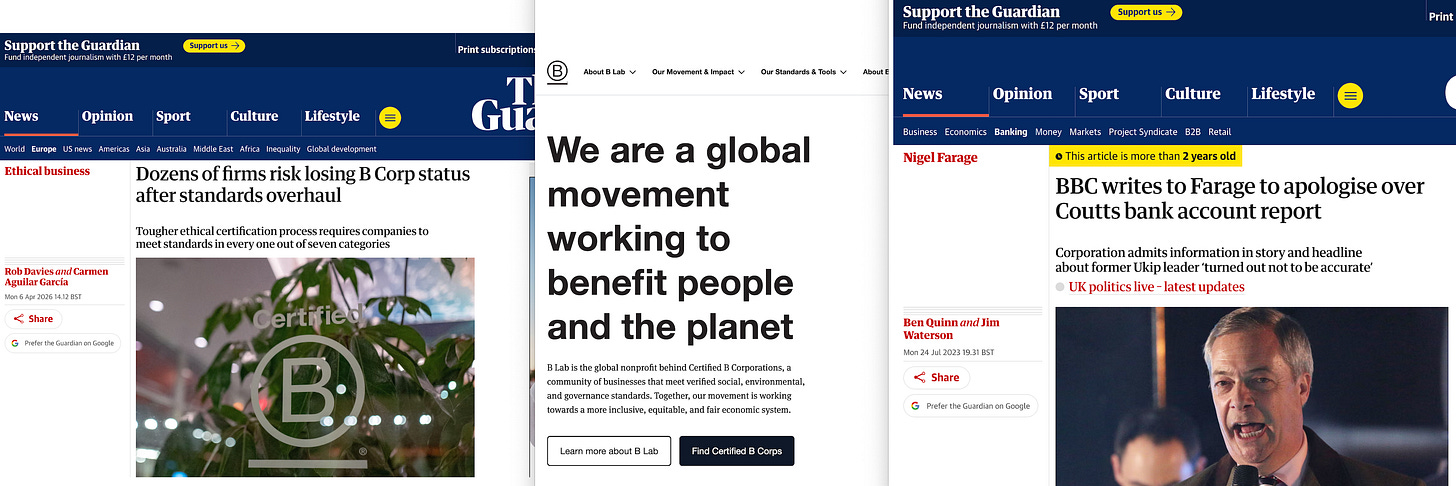Click 'Mon 24 Jul 2023 19.31 BST' date

(951, 352)
